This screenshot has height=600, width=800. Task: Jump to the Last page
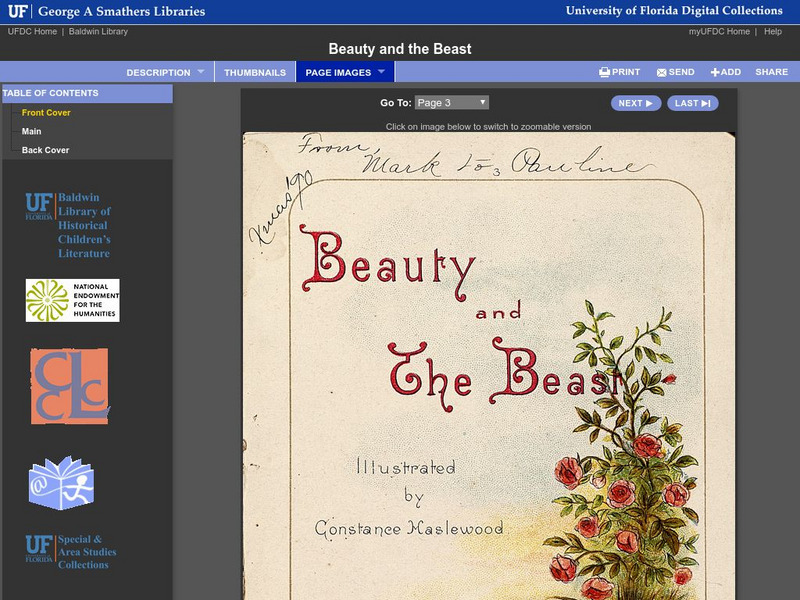click(692, 103)
